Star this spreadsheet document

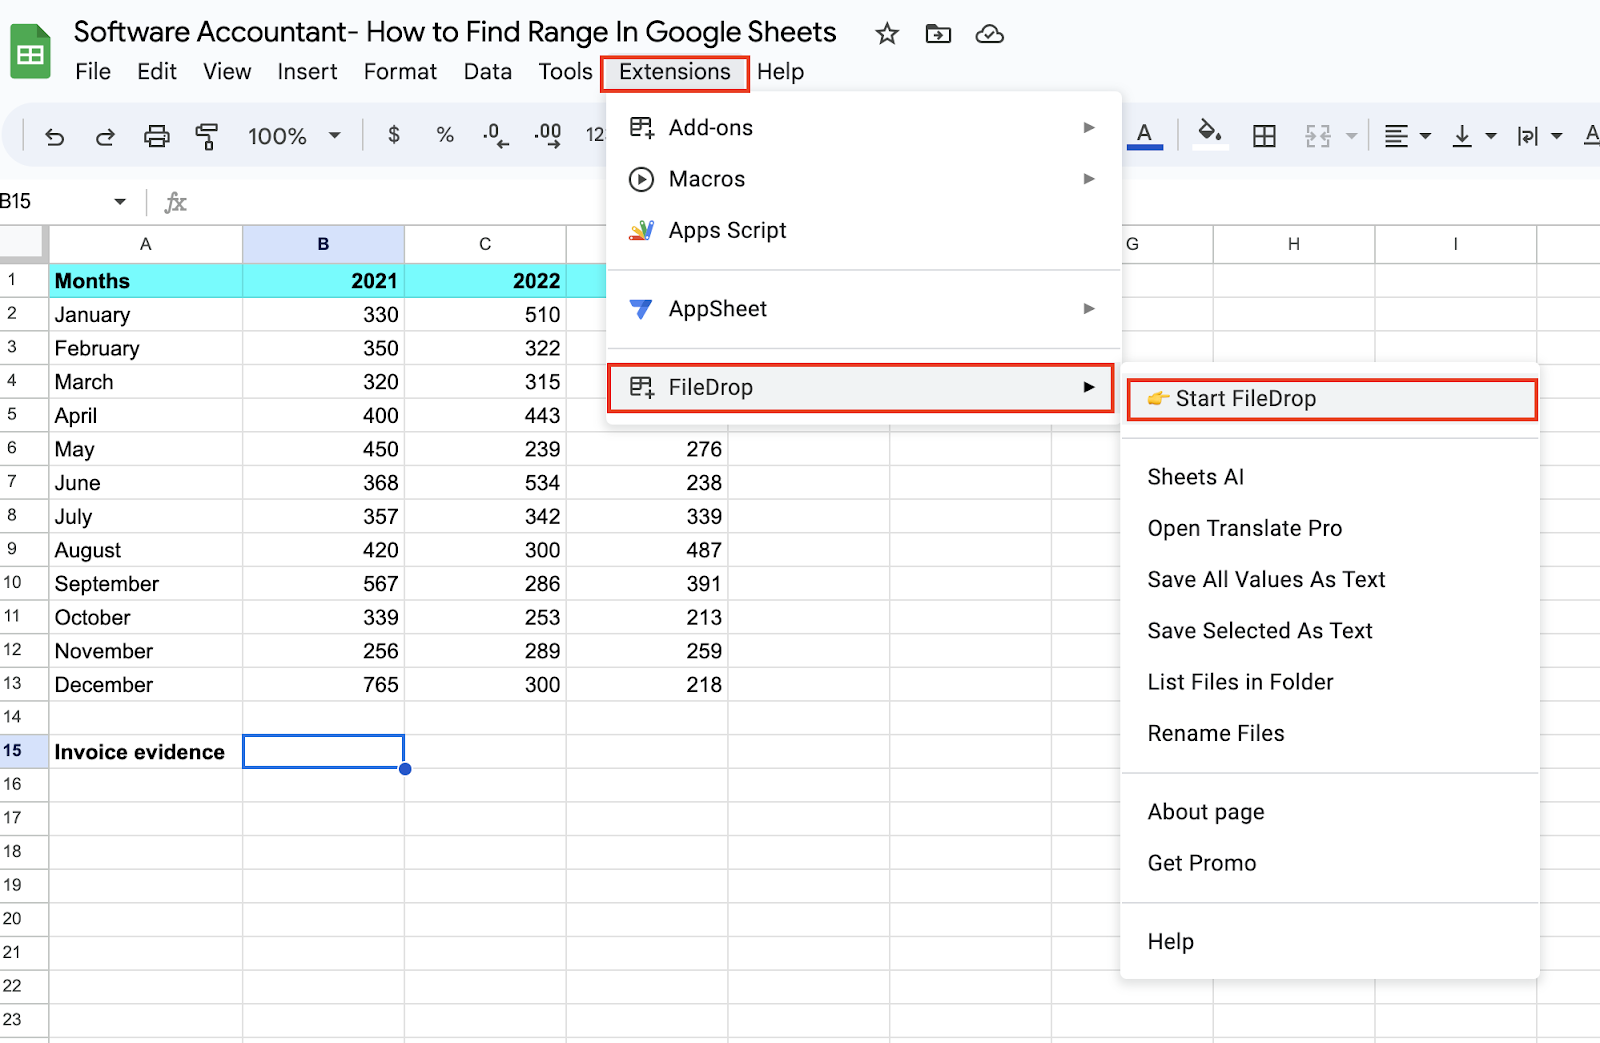[886, 34]
